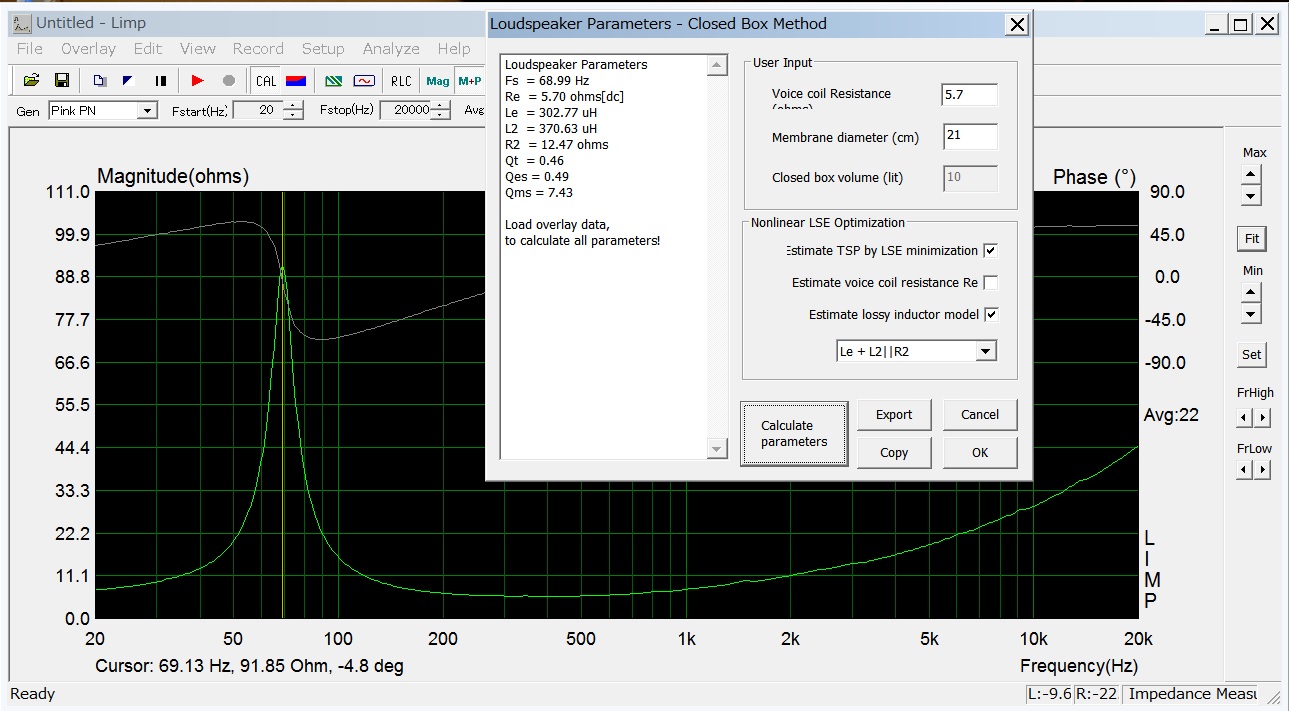Screen dimensions: 1289x711
Task: Click the Fstart(Hz) spinner arrows
Action: tap(293, 111)
